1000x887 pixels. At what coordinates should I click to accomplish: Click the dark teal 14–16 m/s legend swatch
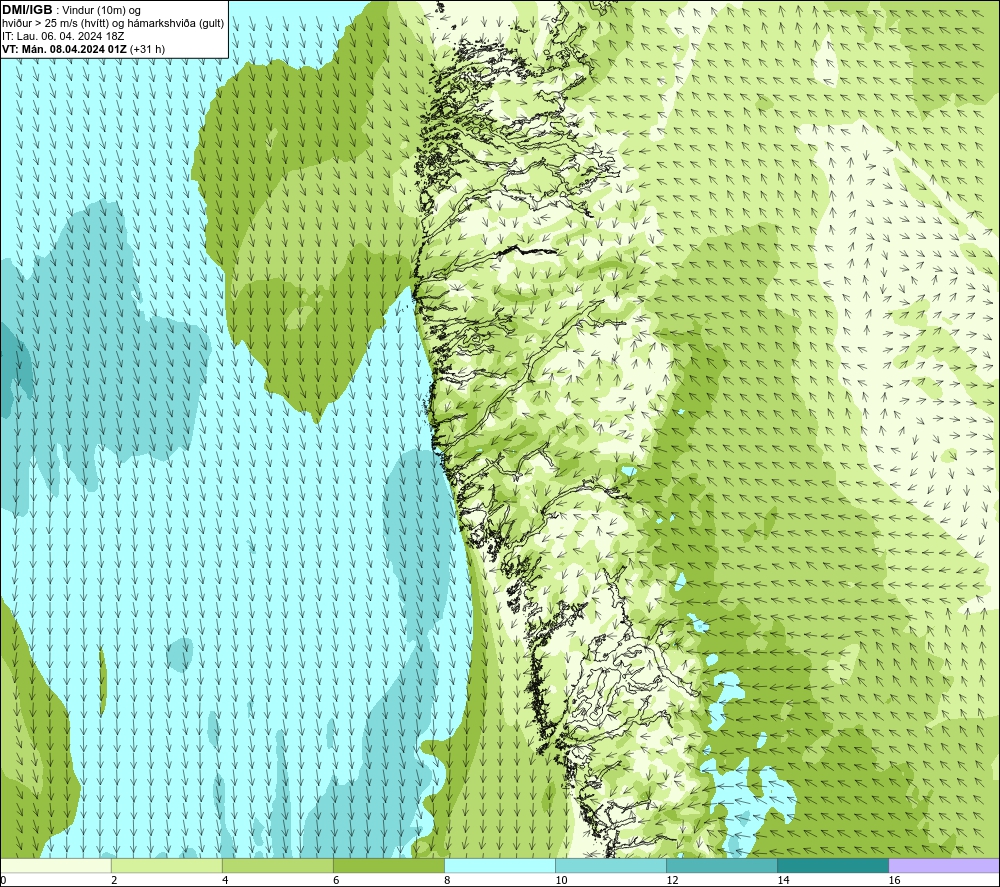pyautogui.click(x=833, y=866)
